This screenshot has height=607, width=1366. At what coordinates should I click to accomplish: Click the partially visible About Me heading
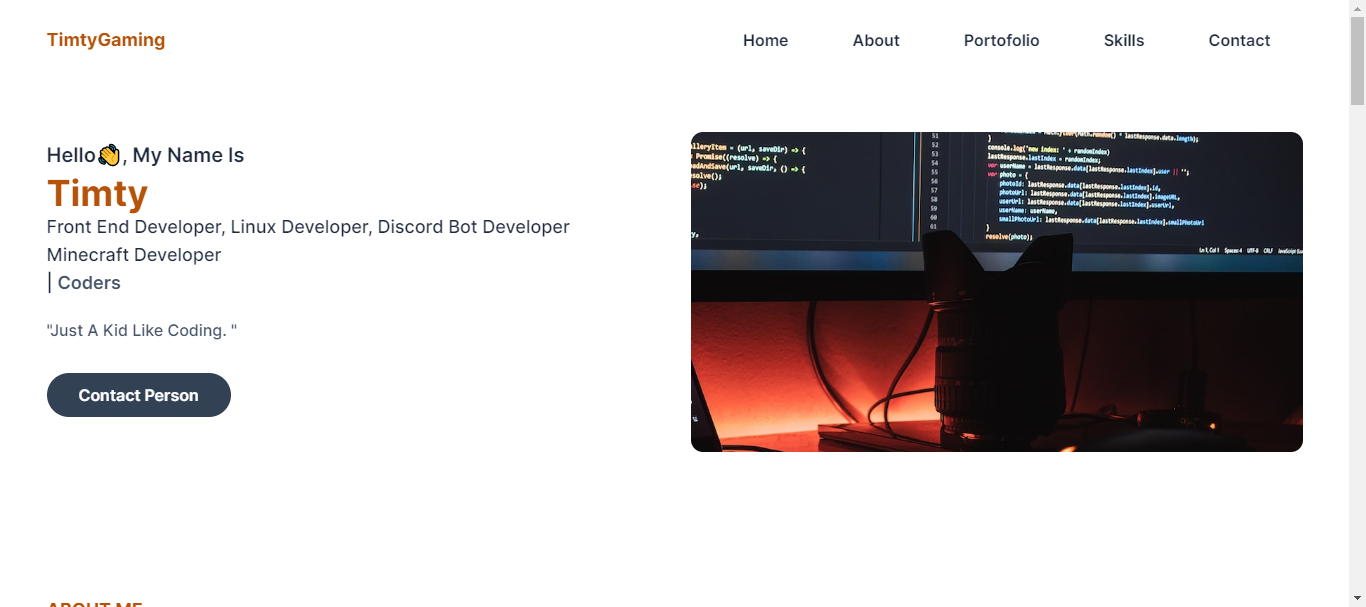point(95,603)
